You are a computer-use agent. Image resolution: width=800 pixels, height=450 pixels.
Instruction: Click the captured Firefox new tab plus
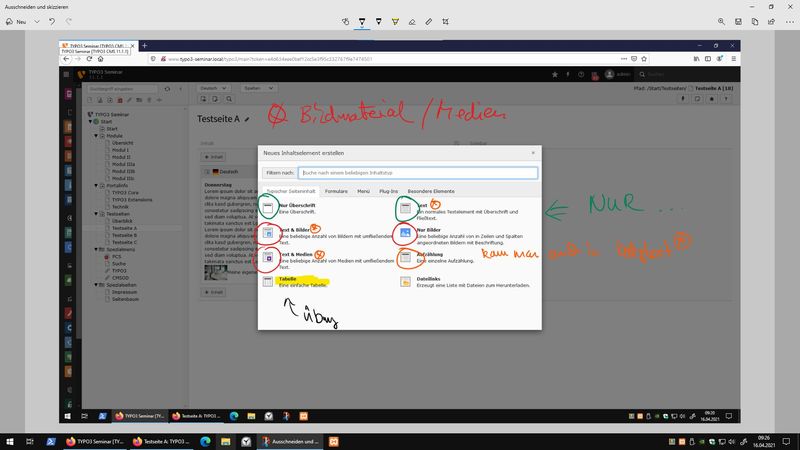[x=144, y=45]
